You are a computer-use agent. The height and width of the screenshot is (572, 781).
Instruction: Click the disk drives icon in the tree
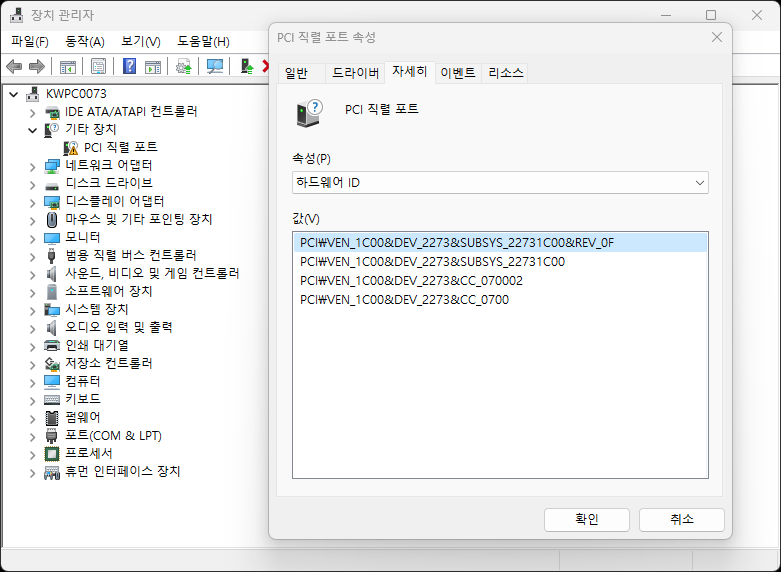[52, 186]
